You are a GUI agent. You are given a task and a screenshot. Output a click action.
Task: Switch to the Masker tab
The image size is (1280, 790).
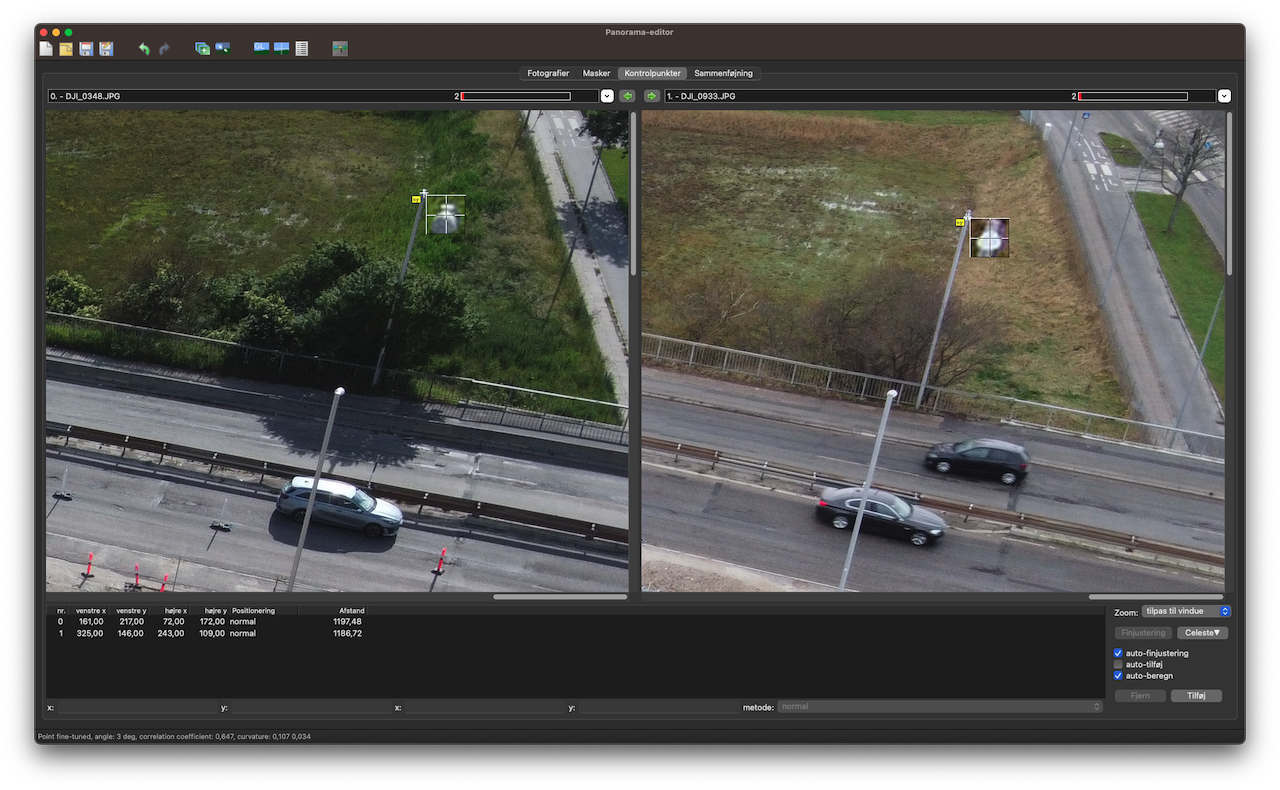coord(596,73)
